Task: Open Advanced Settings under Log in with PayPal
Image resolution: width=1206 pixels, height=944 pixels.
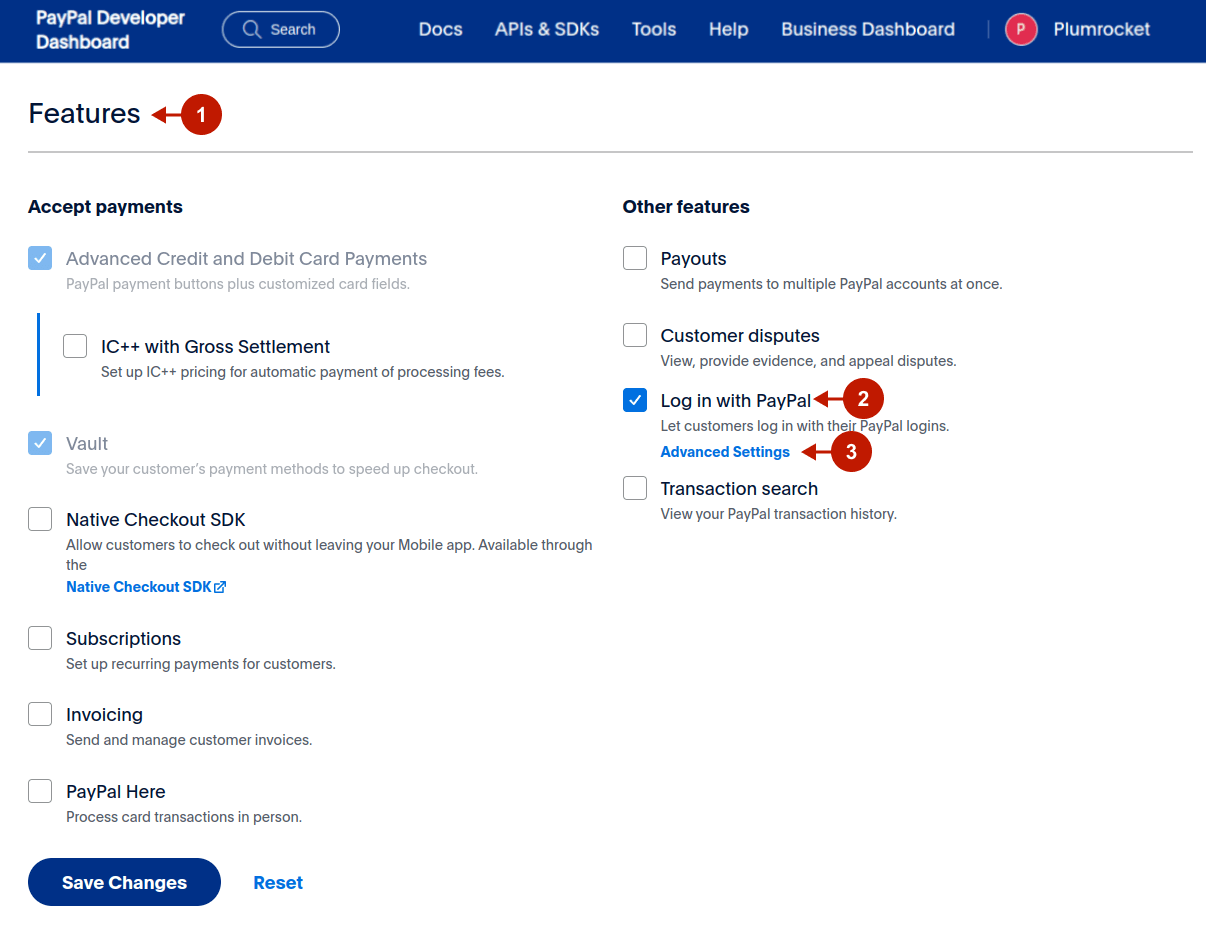Action: point(725,452)
